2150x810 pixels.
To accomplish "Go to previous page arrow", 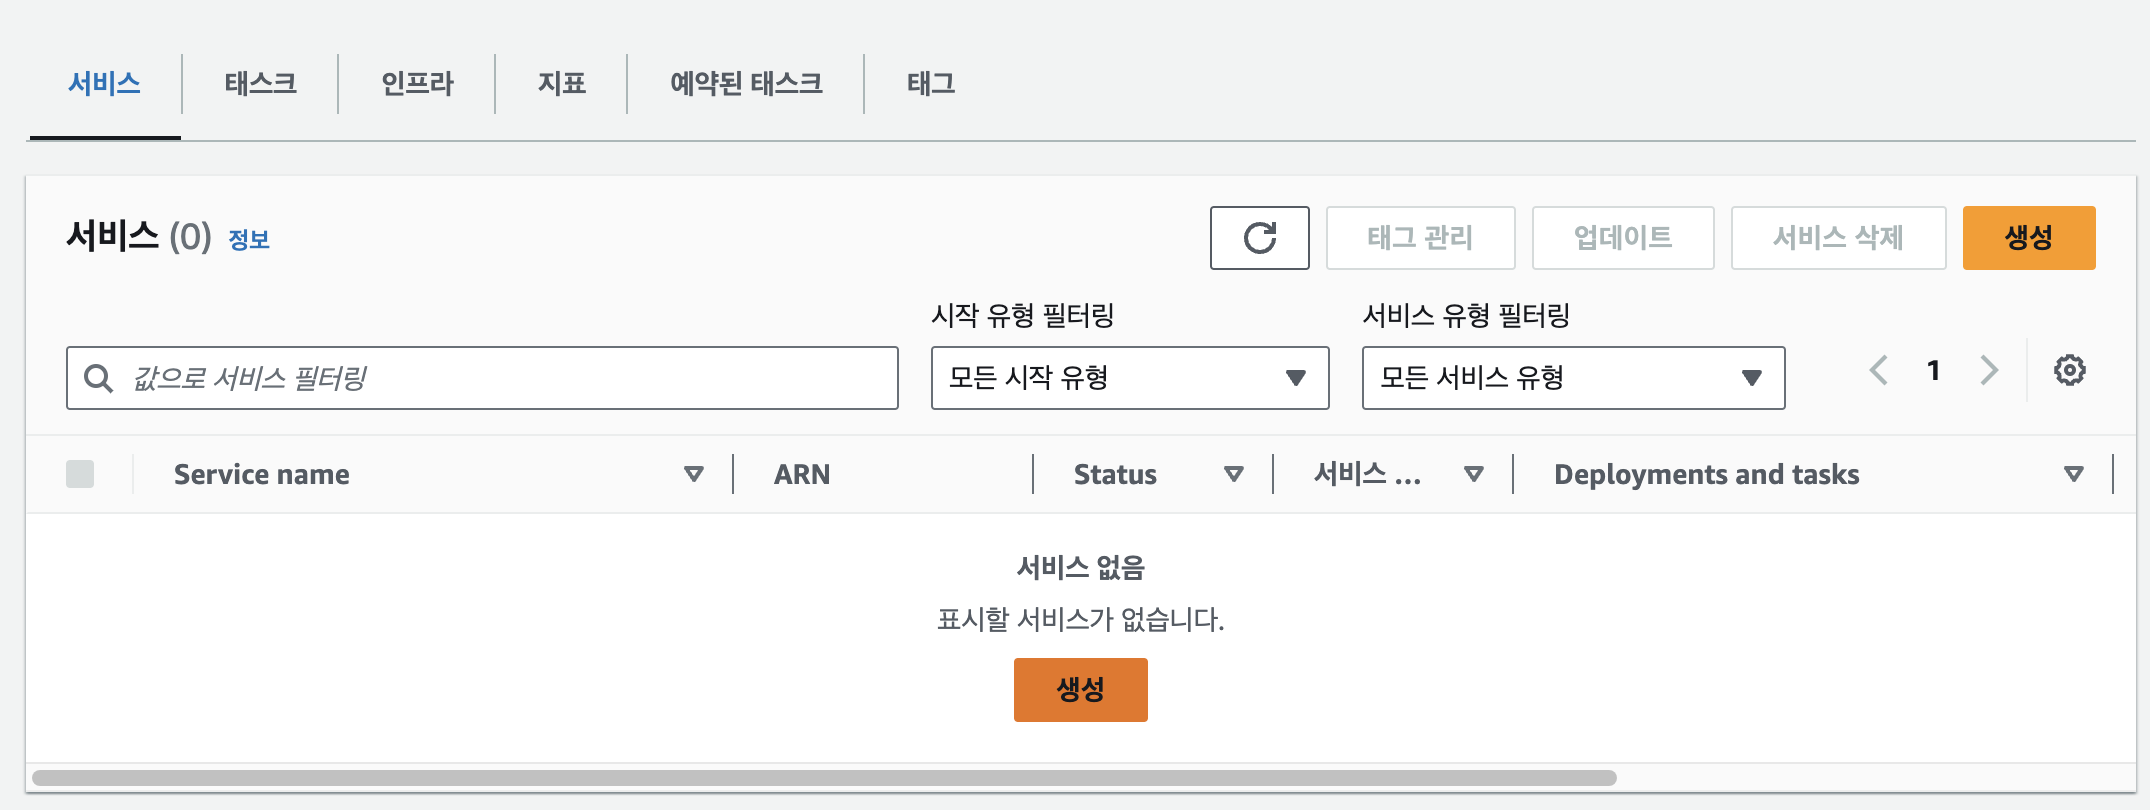I will pos(1879,370).
